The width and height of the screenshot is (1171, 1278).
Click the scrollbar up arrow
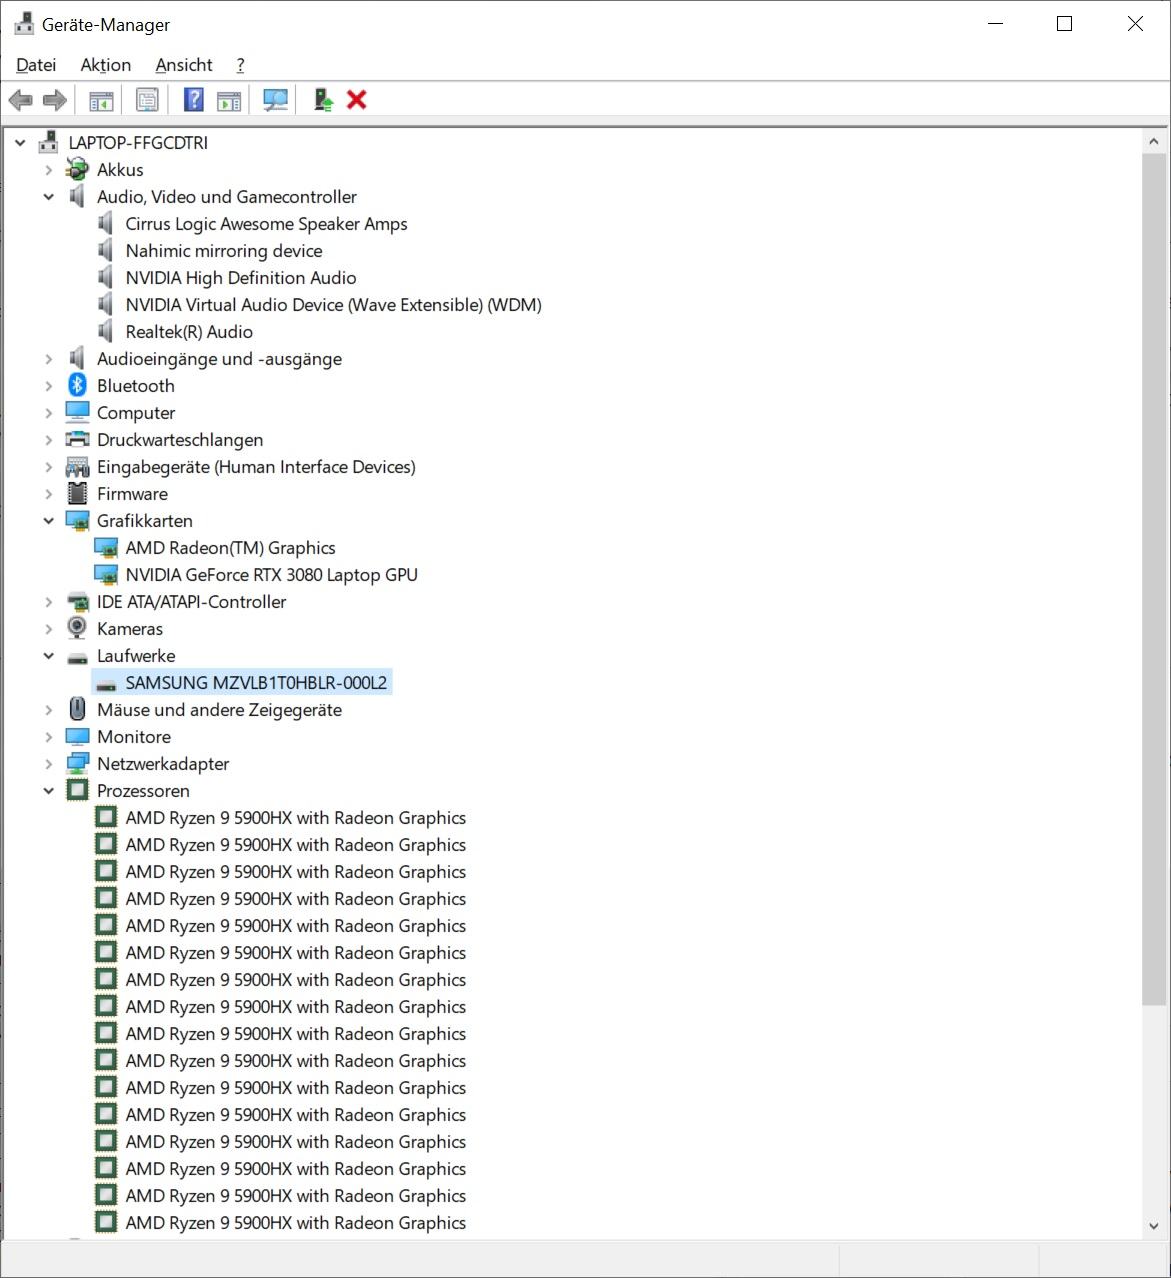click(1154, 142)
